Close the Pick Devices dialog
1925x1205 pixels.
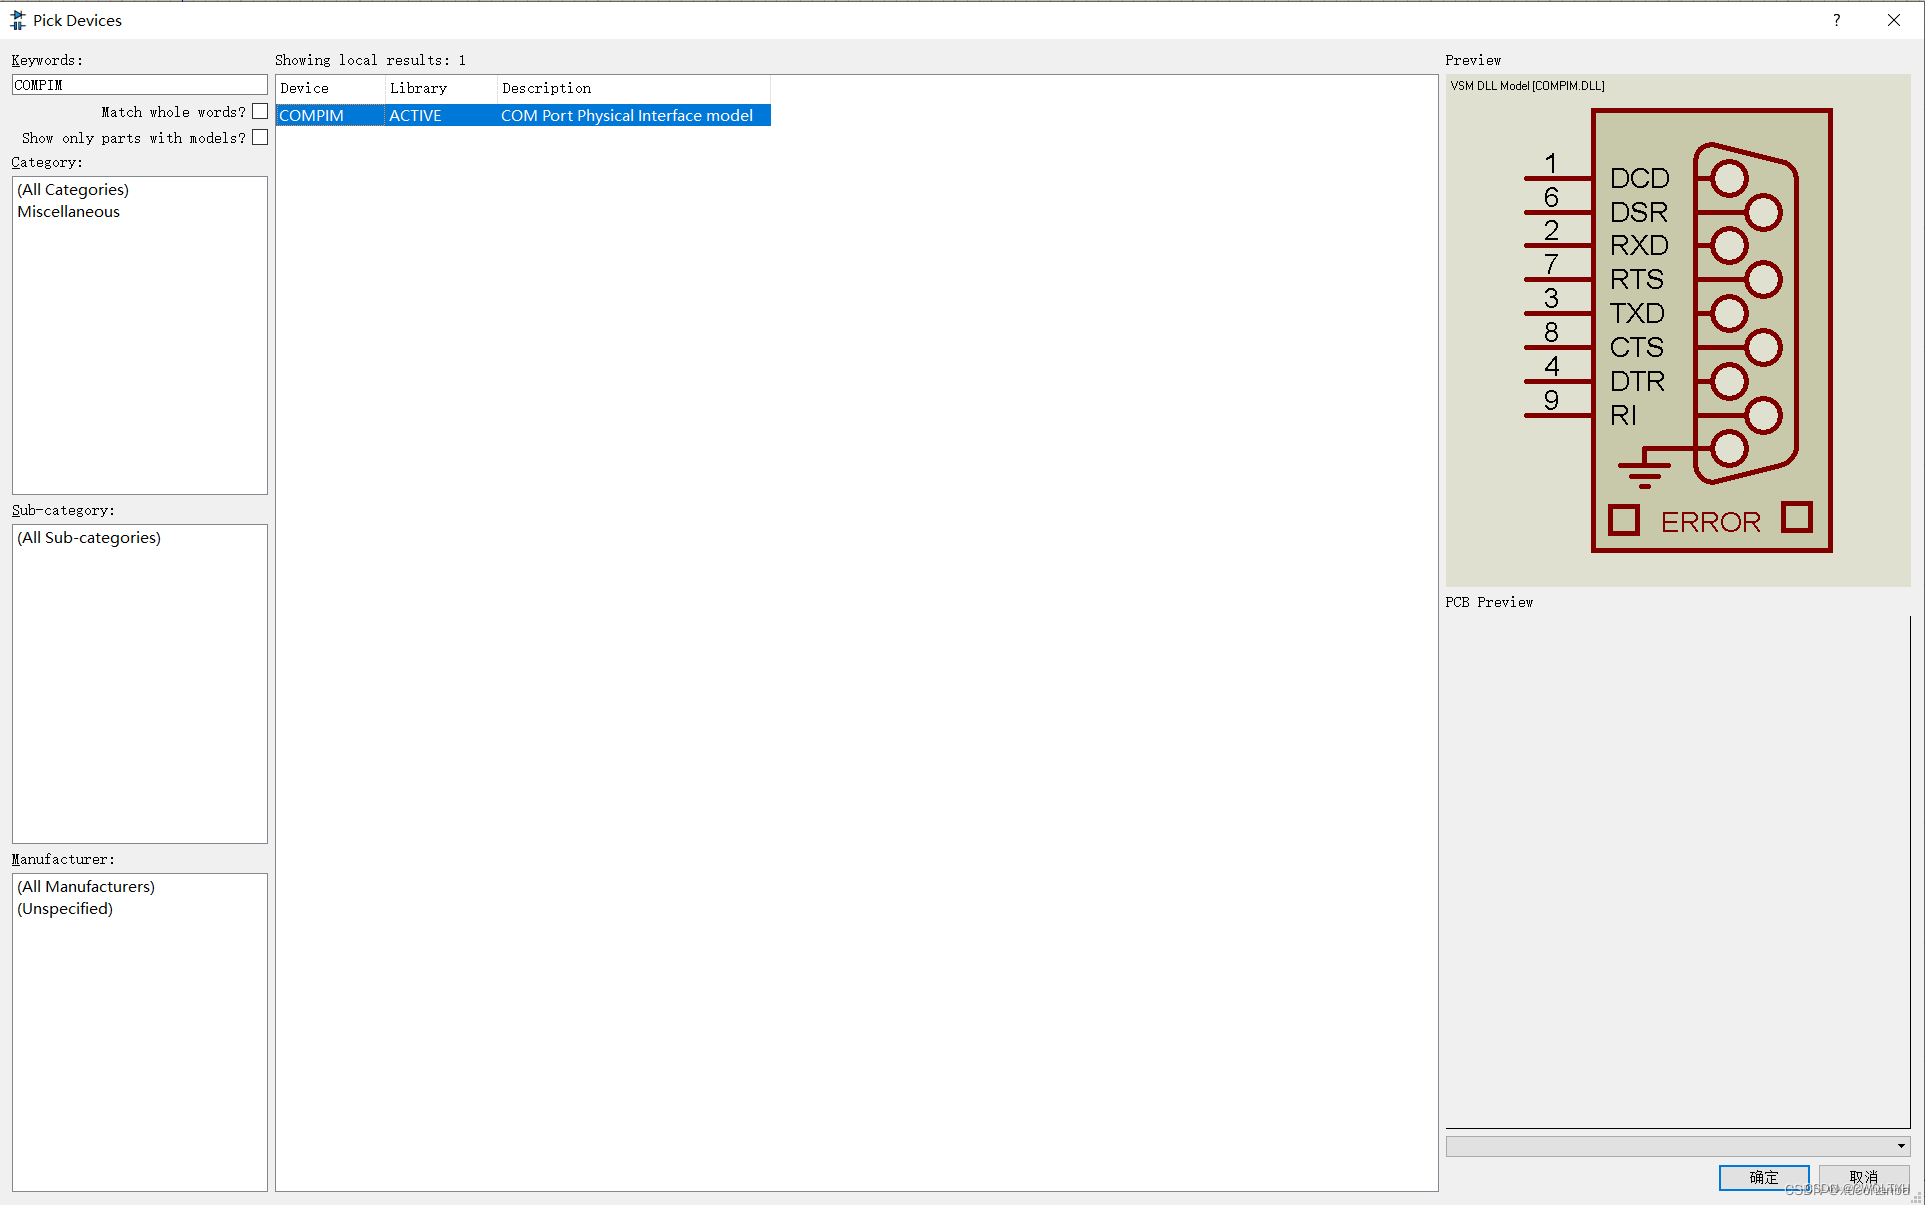pos(1893,20)
